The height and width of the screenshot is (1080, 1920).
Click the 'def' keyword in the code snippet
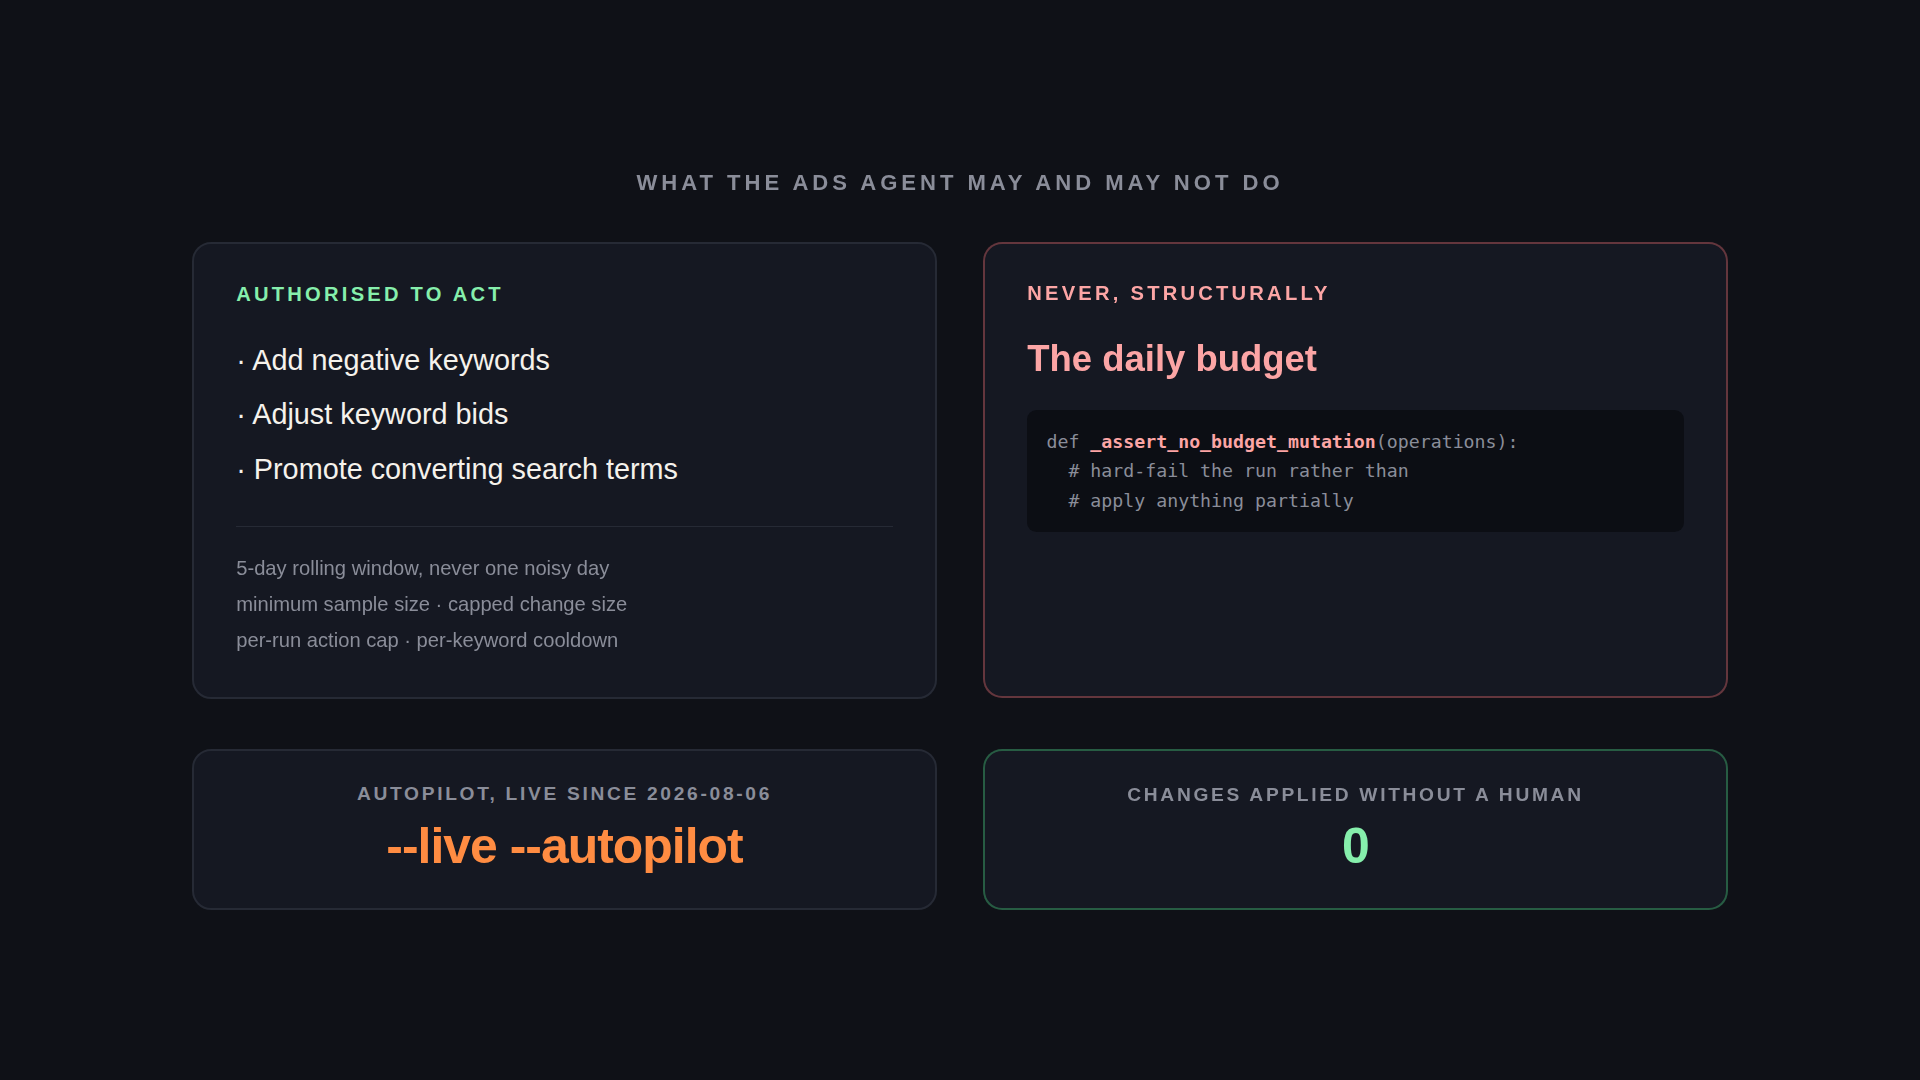1062,441
